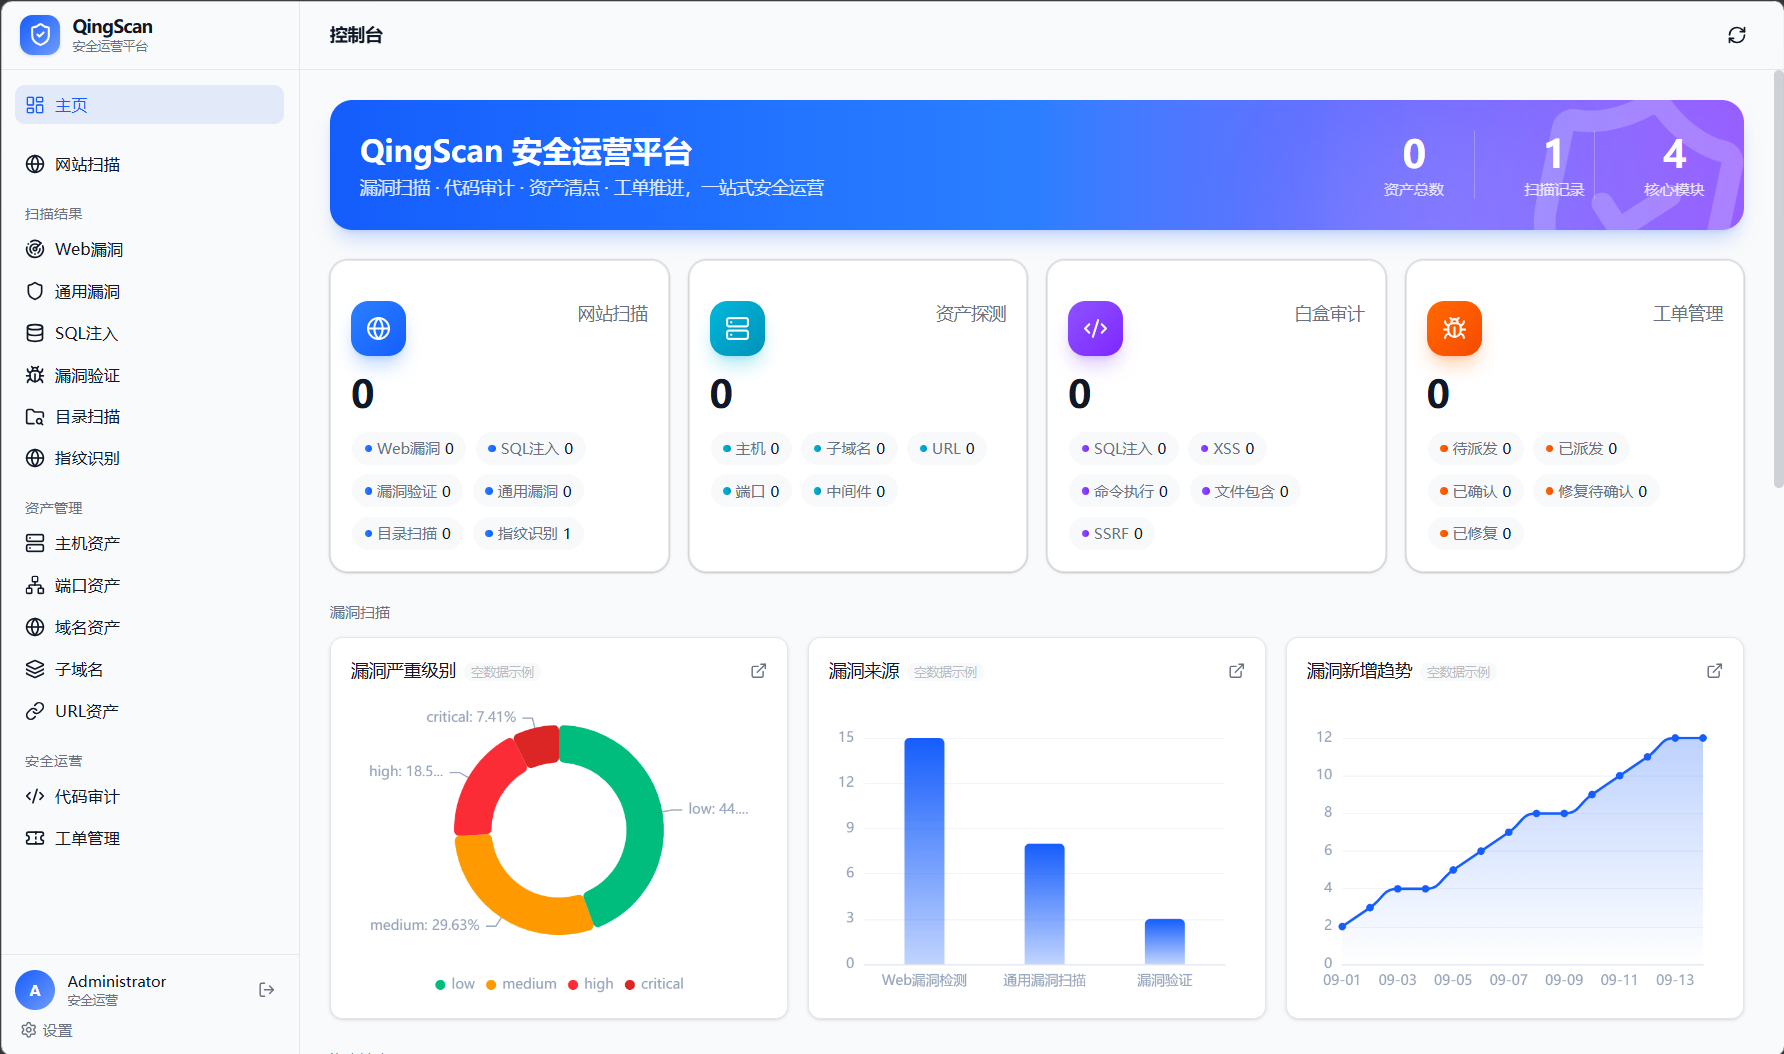1784x1054 pixels.
Task: Click the 指纹识别 1 tag in card
Action: pyautogui.click(x=528, y=534)
